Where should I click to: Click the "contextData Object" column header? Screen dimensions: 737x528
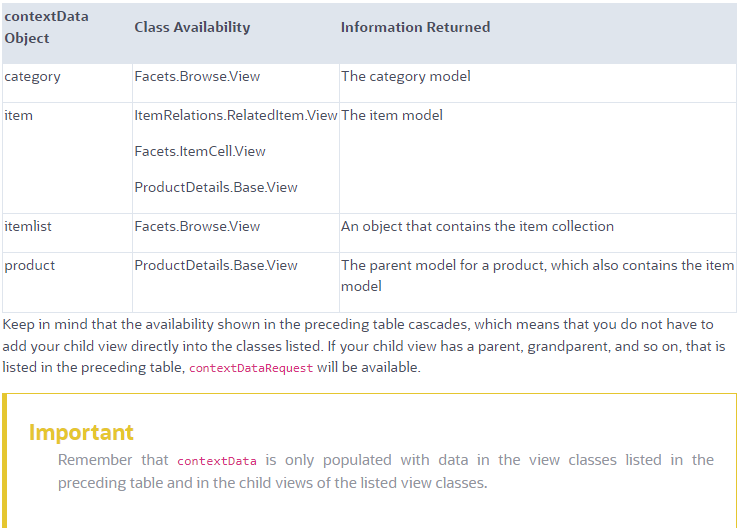click(40, 28)
